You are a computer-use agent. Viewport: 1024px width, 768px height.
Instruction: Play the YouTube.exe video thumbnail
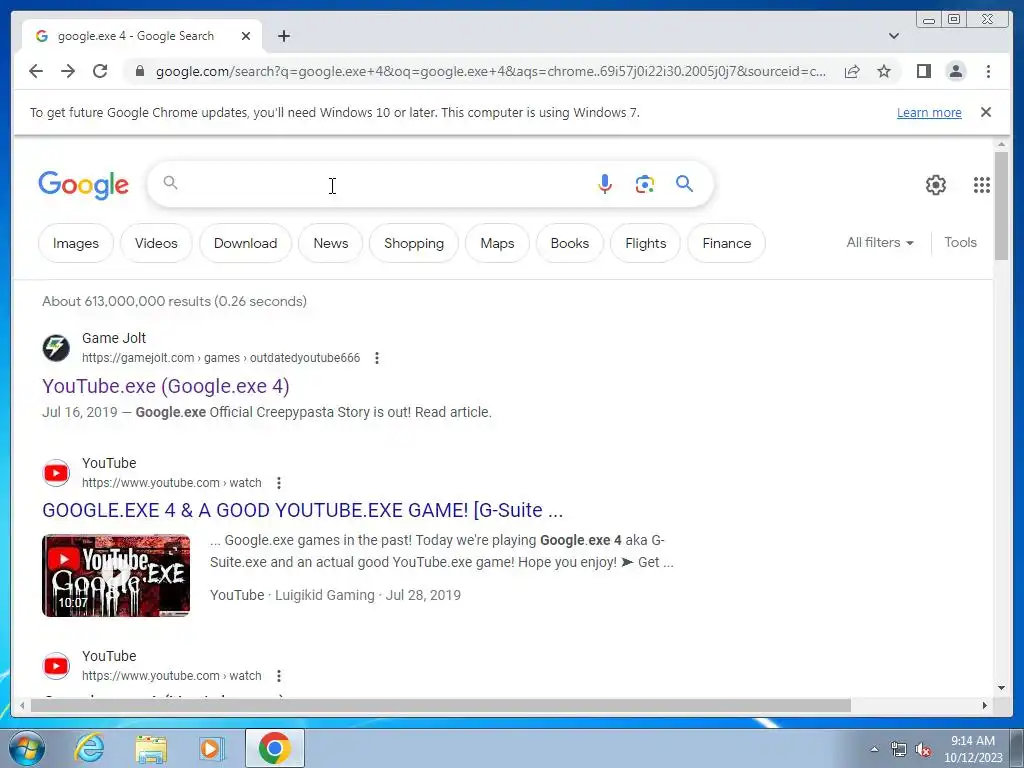tap(116, 575)
